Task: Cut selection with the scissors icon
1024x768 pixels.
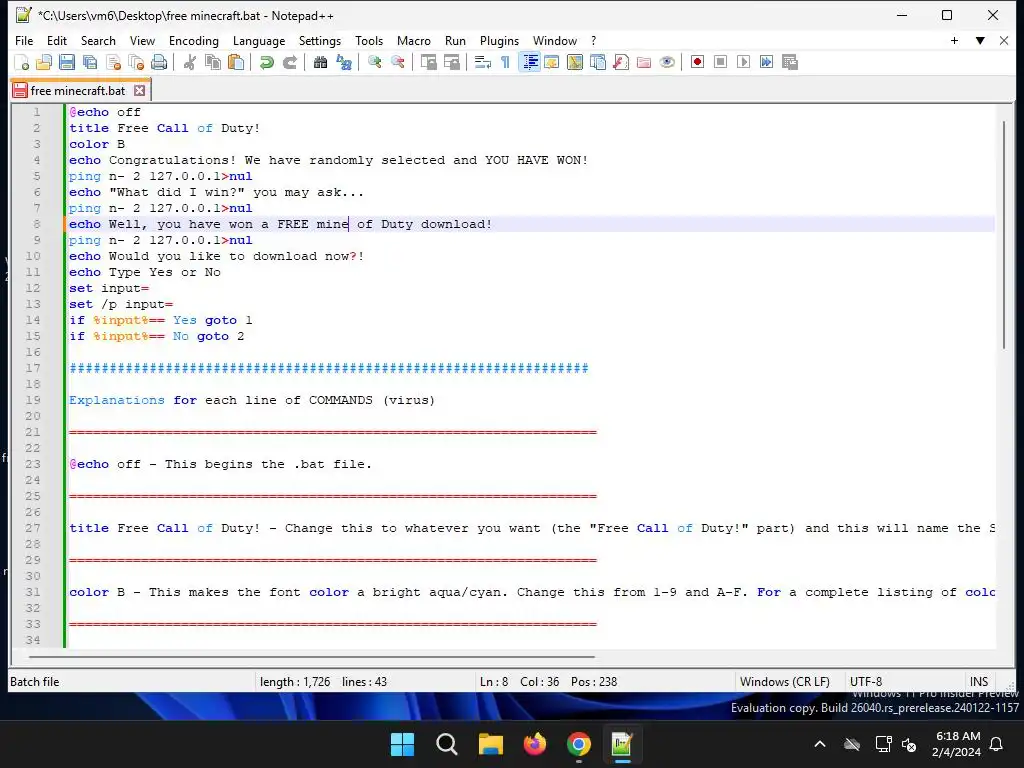Action: pyautogui.click(x=189, y=62)
